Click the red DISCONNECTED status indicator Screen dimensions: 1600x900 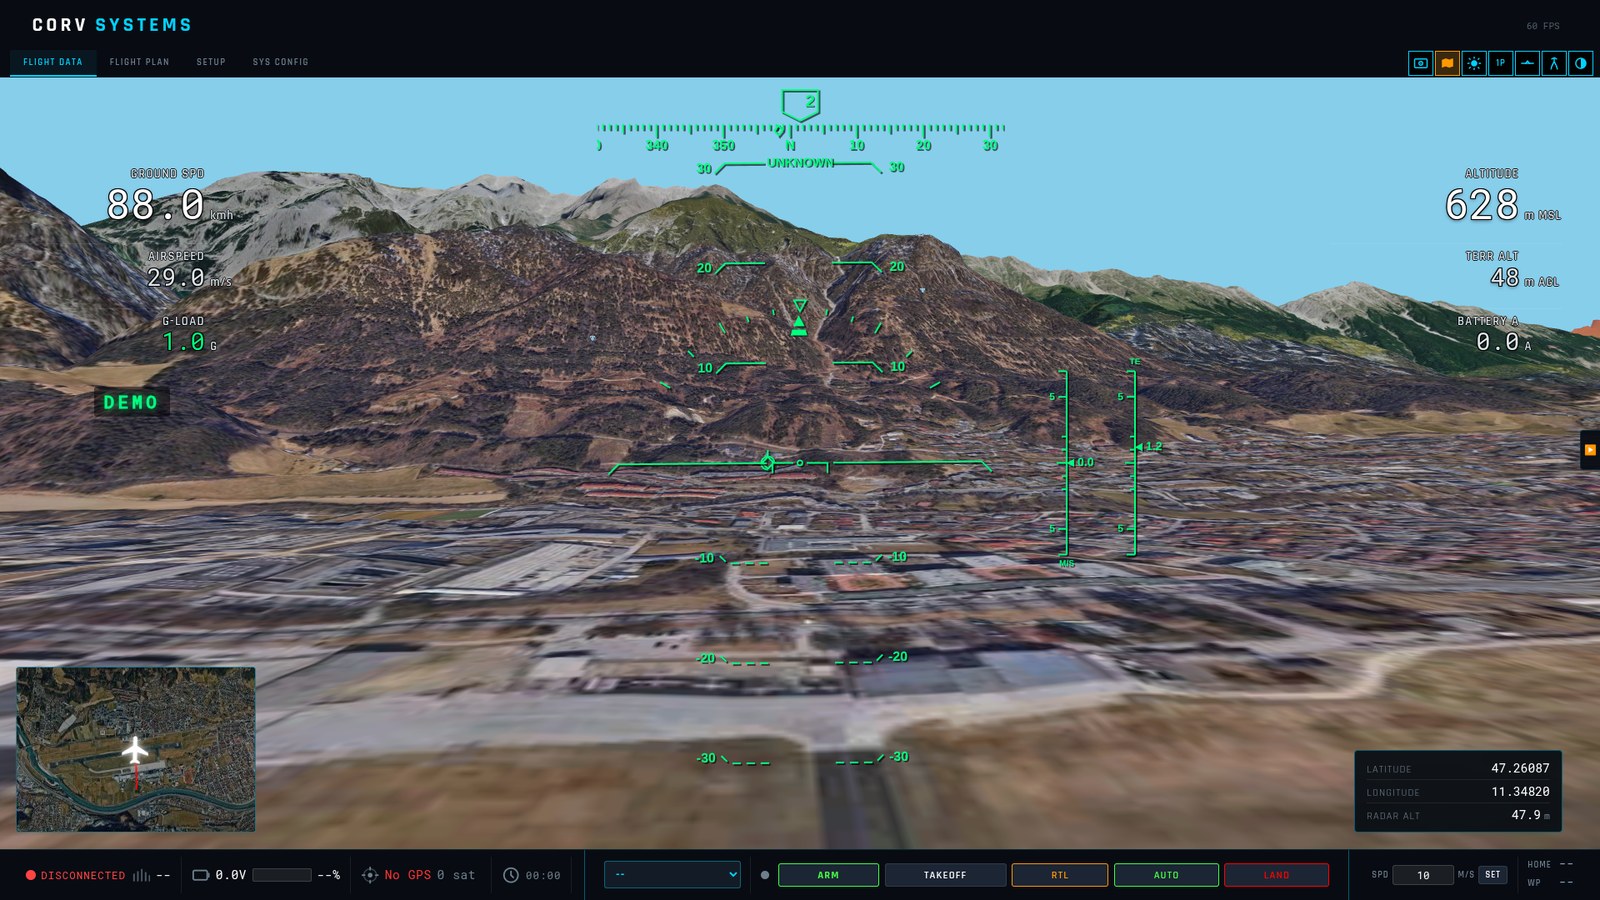tap(76, 875)
